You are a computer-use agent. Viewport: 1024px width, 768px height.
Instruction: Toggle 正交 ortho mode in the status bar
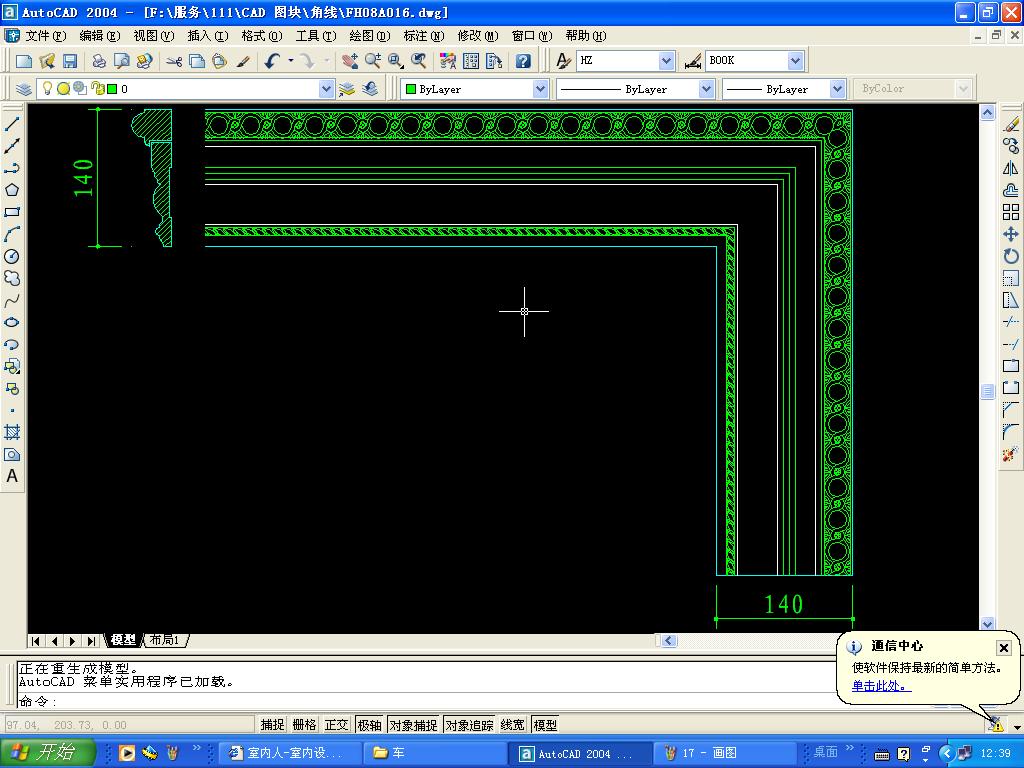coord(336,725)
